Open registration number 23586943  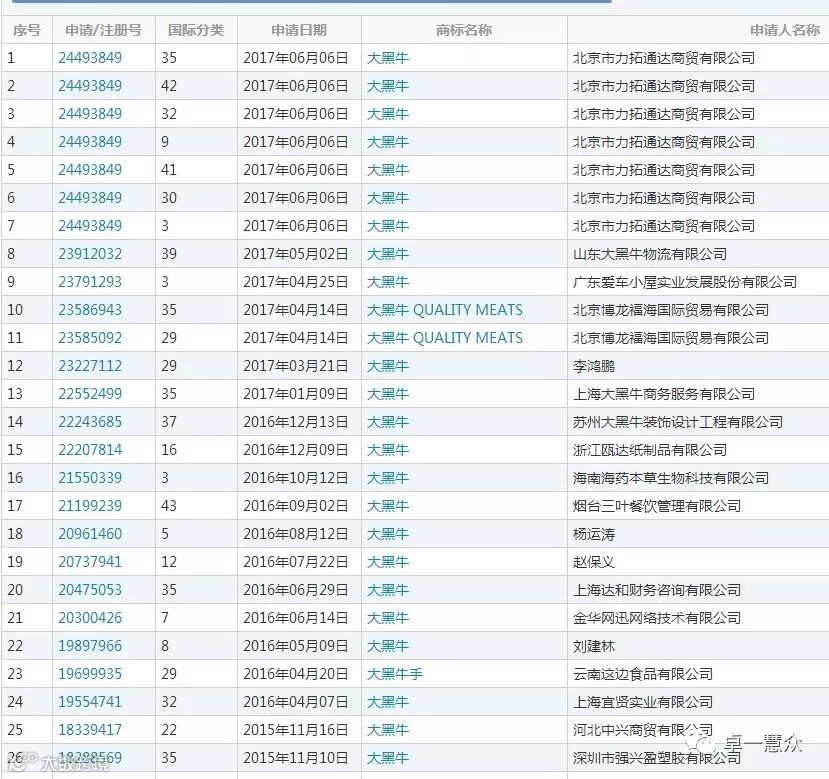[x=90, y=310]
